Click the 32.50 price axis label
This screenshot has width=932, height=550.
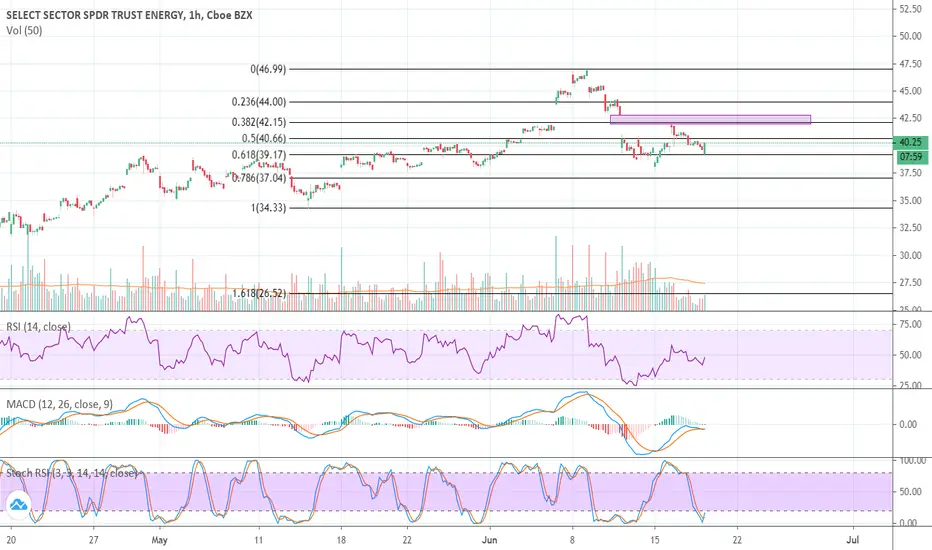click(911, 227)
